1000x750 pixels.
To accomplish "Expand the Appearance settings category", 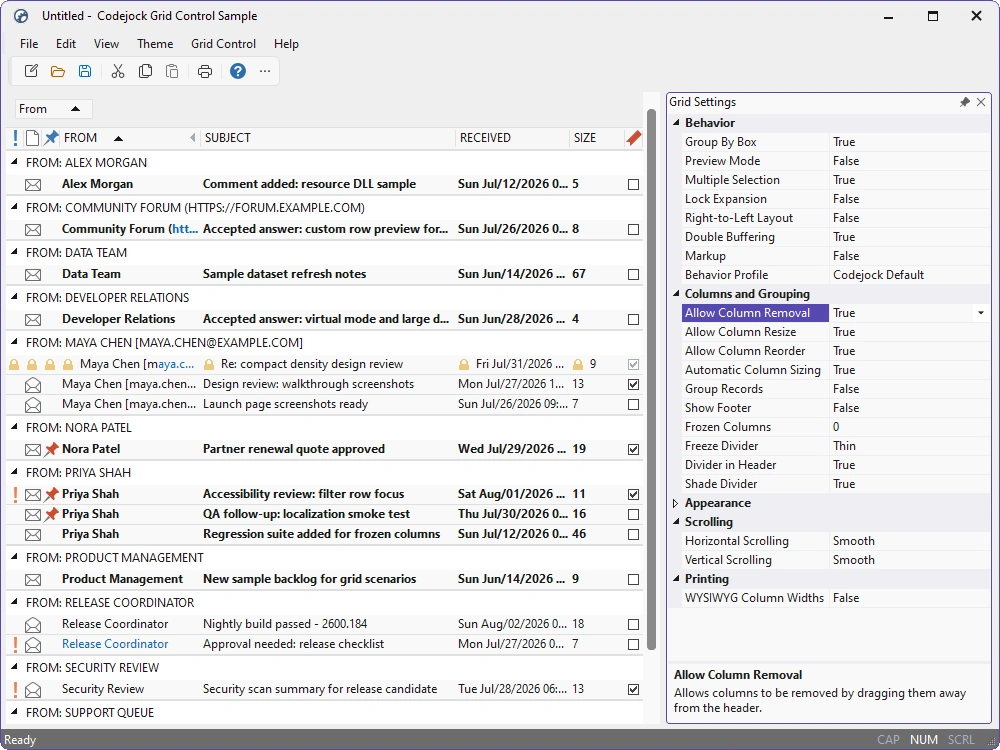I will (x=676, y=503).
